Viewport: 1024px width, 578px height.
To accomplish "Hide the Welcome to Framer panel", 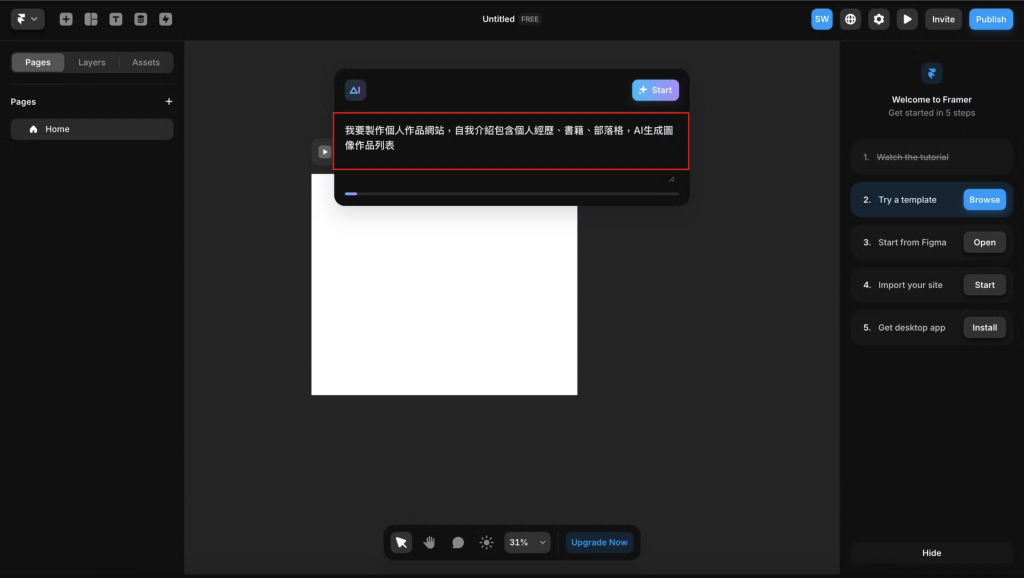I will (x=931, y=553).
